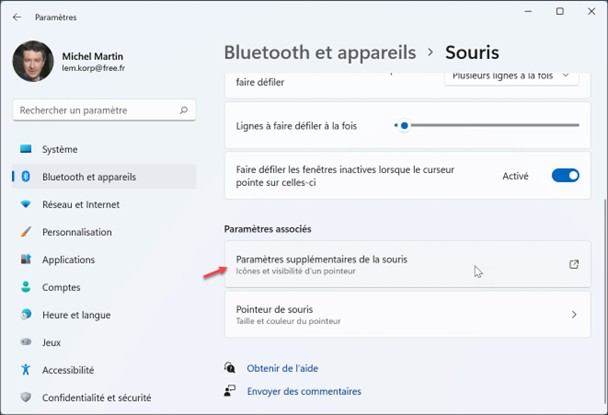
Task: Open Heure et langue globe icon
Action: click(x=26, y=315)
